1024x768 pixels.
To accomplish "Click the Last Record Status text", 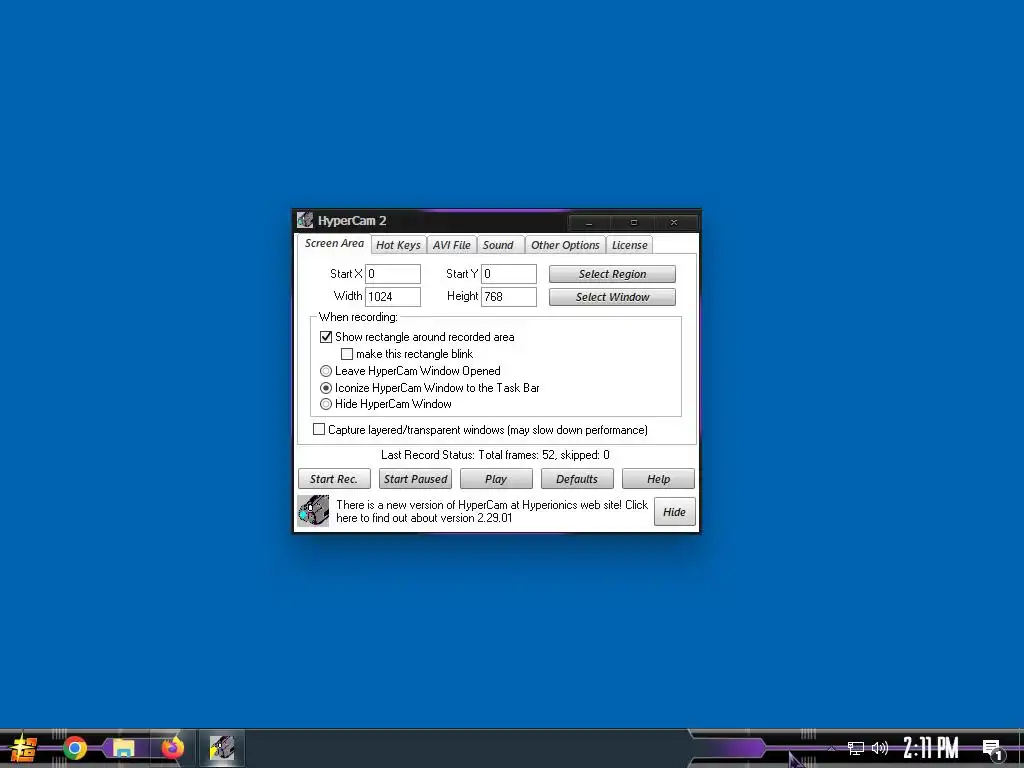I will point(495,455).
